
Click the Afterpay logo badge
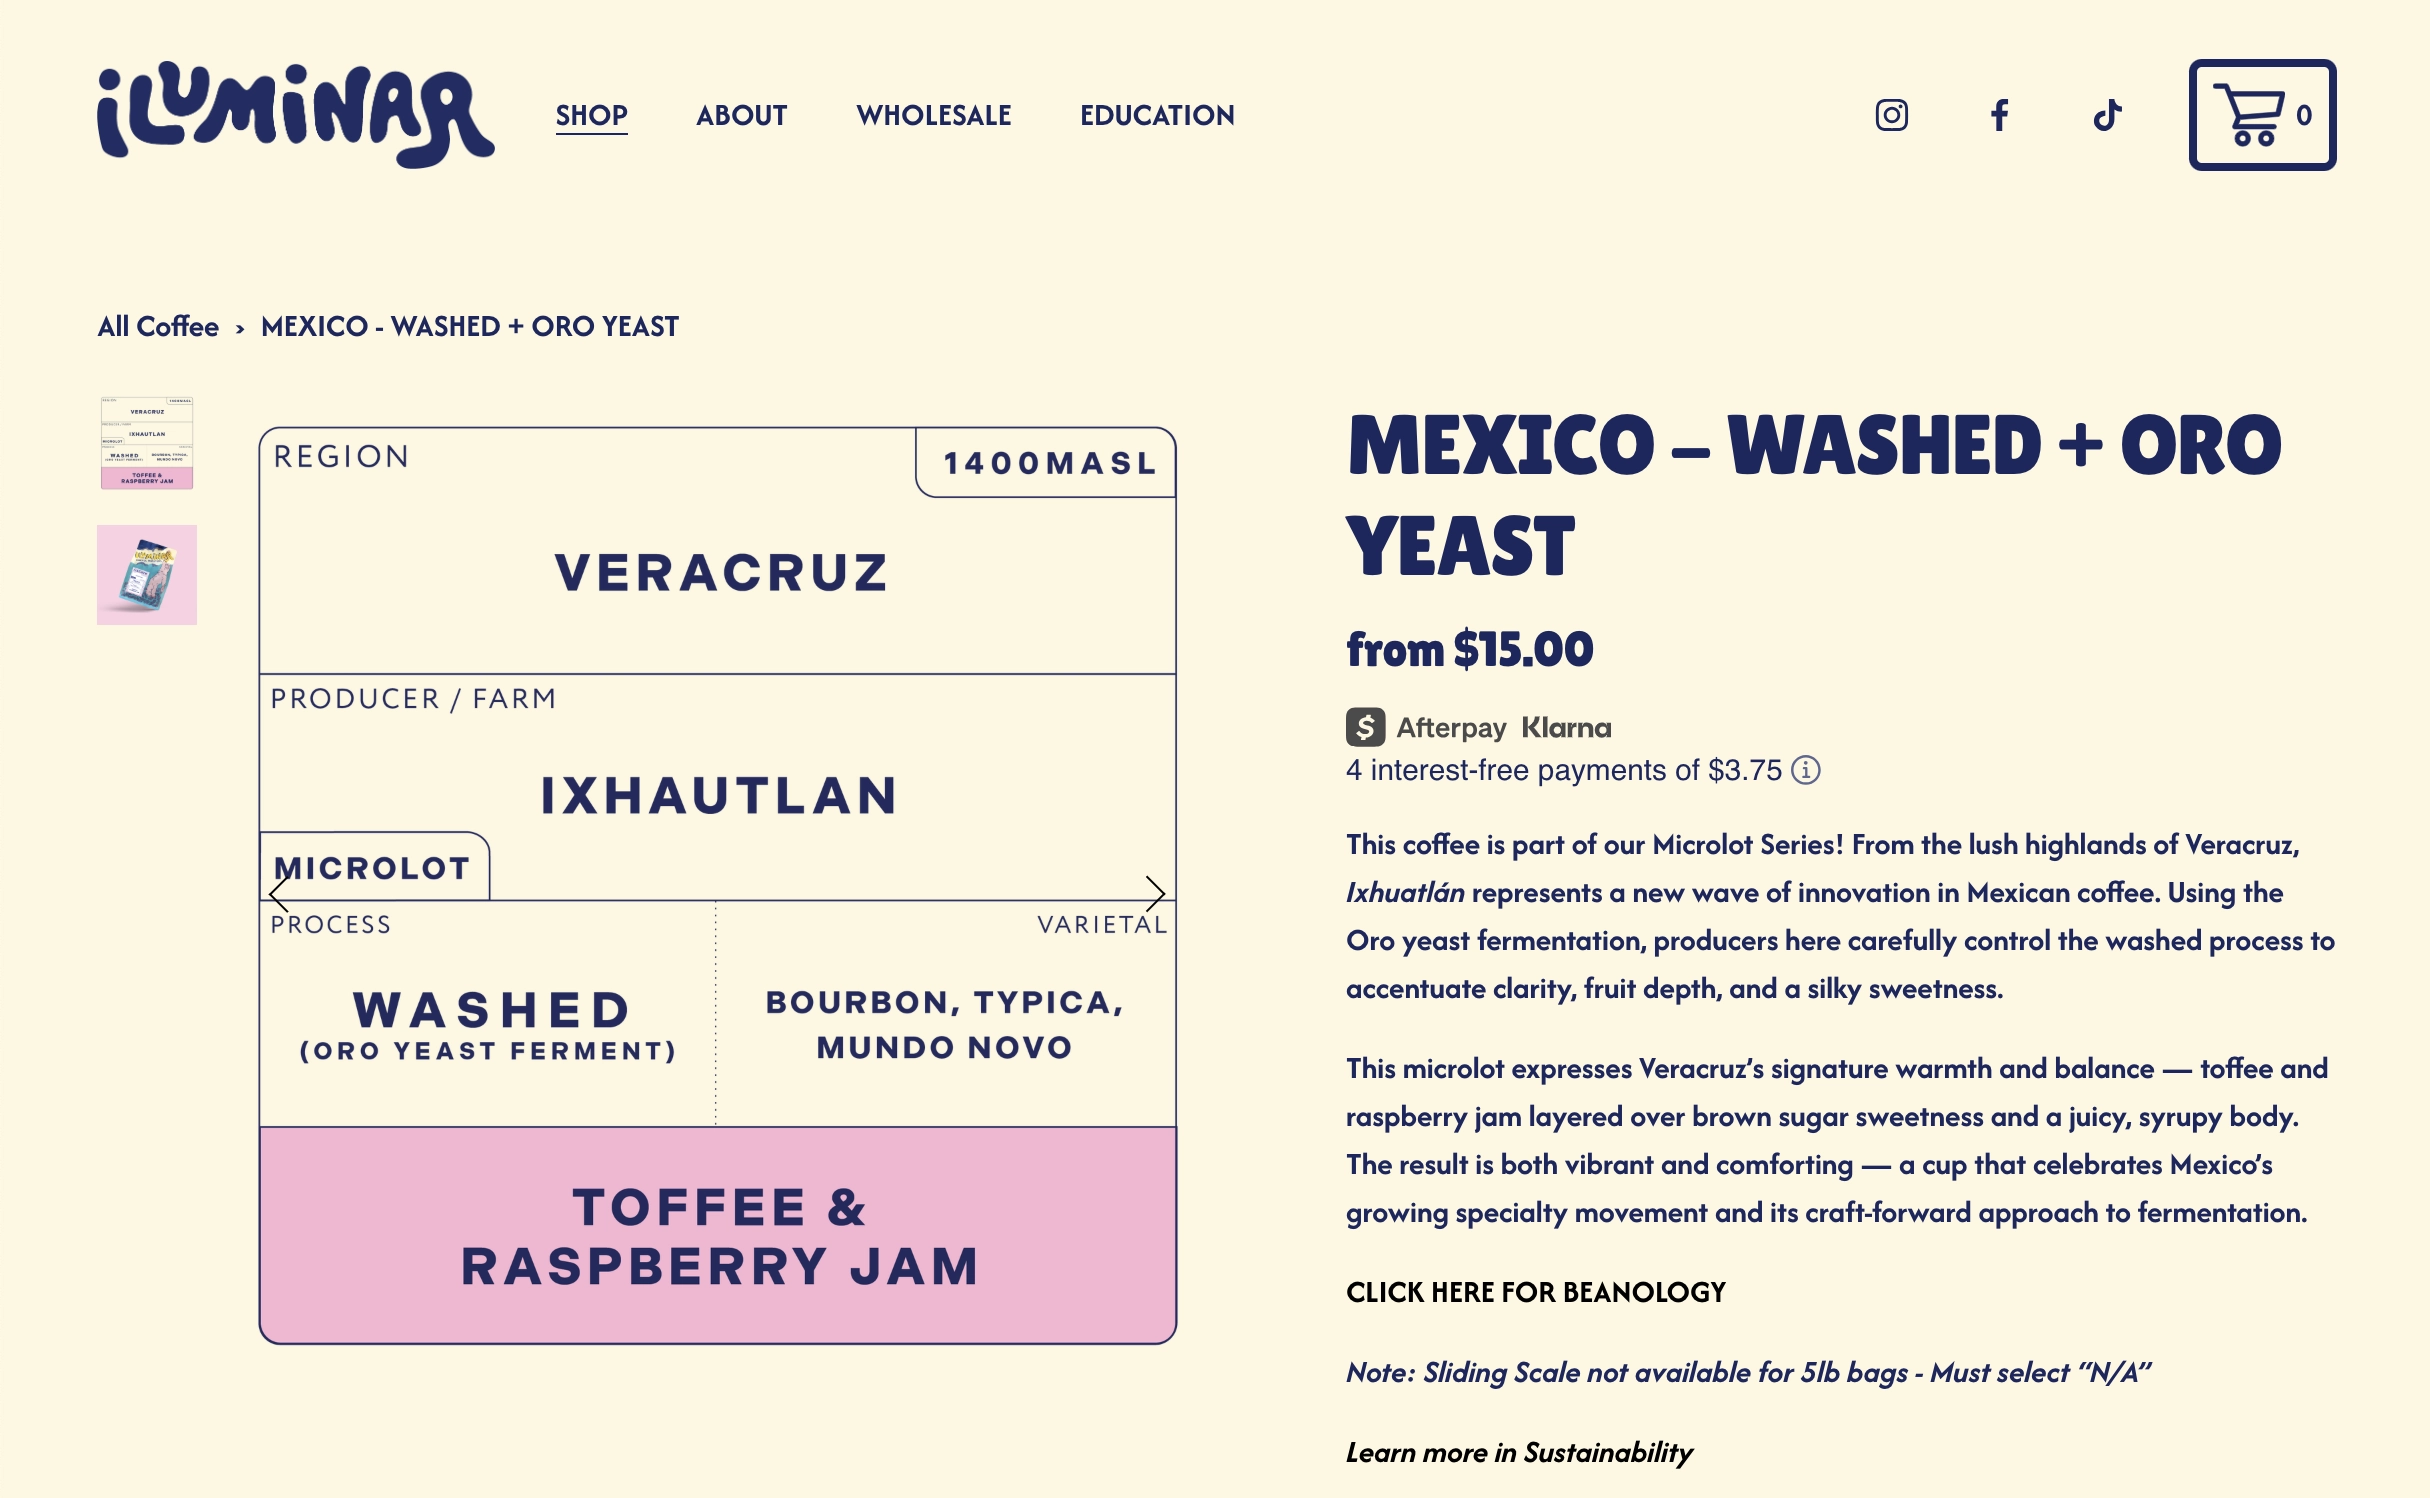tap(1427, 727)
